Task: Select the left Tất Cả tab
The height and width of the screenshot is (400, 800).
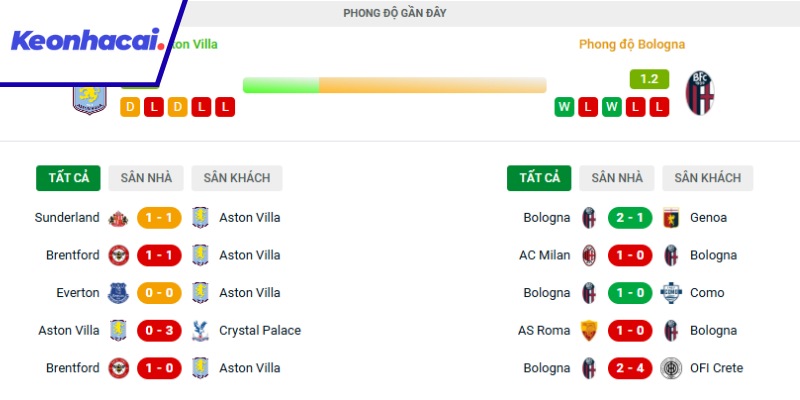Action: 68,178
